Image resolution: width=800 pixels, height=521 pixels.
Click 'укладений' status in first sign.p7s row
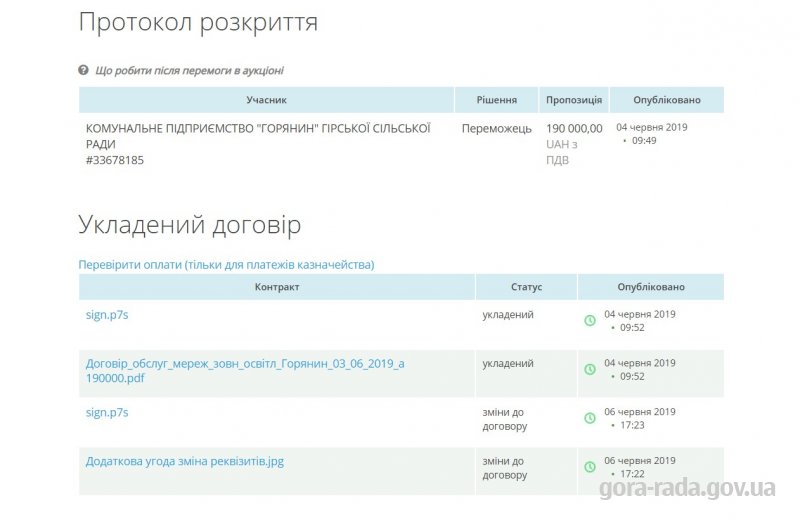[x=508, y=314]
